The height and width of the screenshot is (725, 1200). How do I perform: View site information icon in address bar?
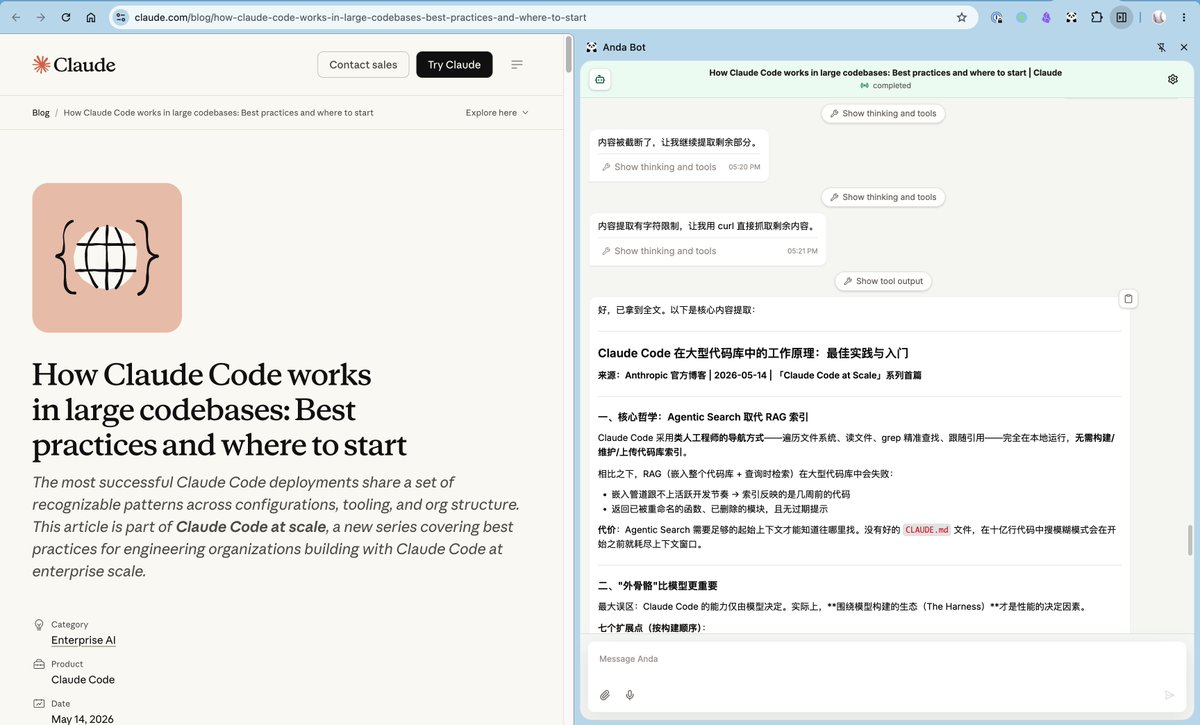click(120, 17)
